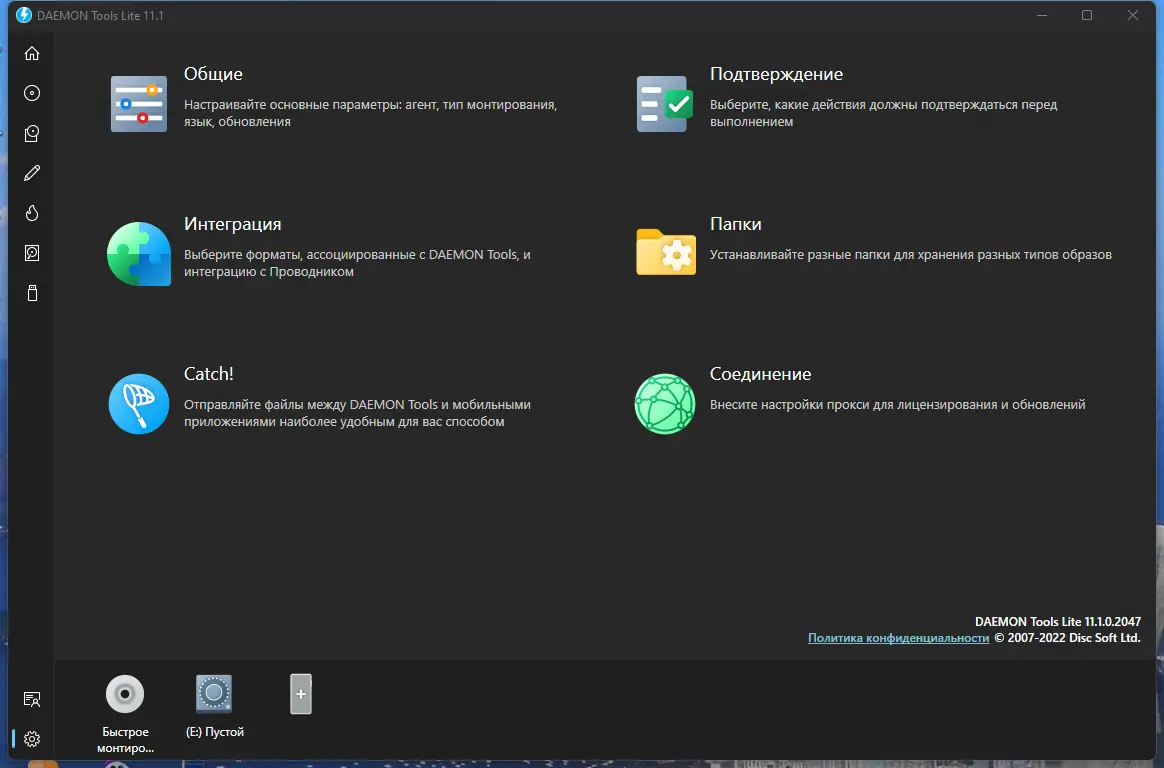
Task: Click the Общие sliders icon
Action: click(139, 104)
